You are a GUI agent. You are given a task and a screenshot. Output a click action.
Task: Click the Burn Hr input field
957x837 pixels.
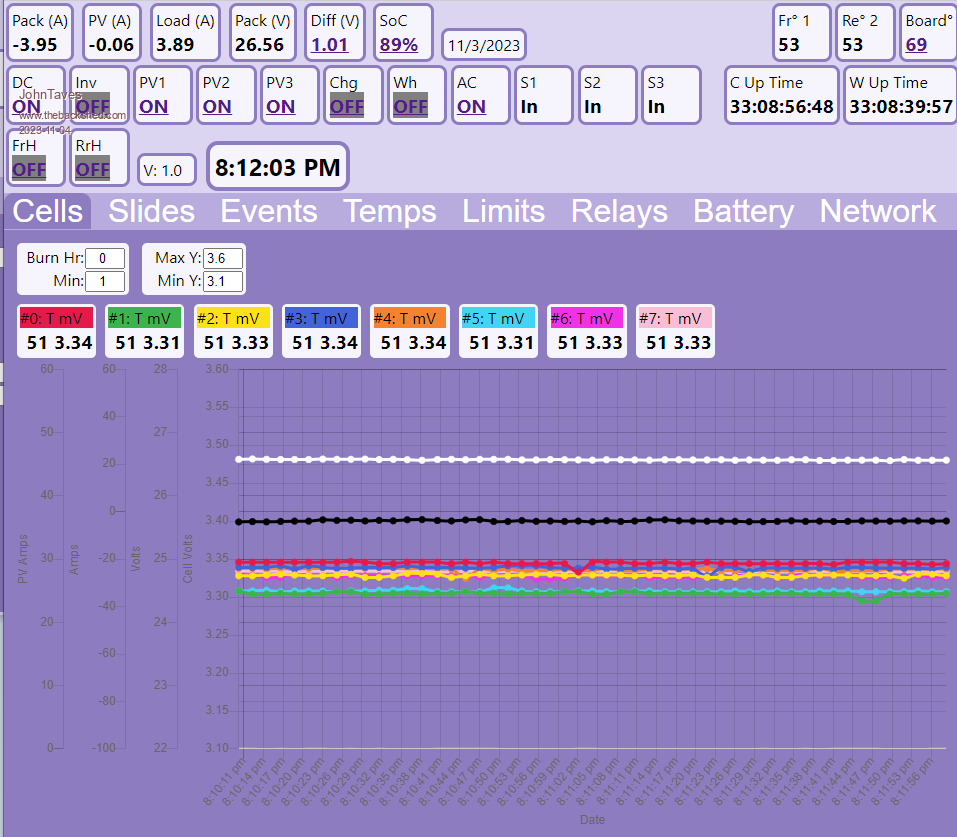[105, 258]
